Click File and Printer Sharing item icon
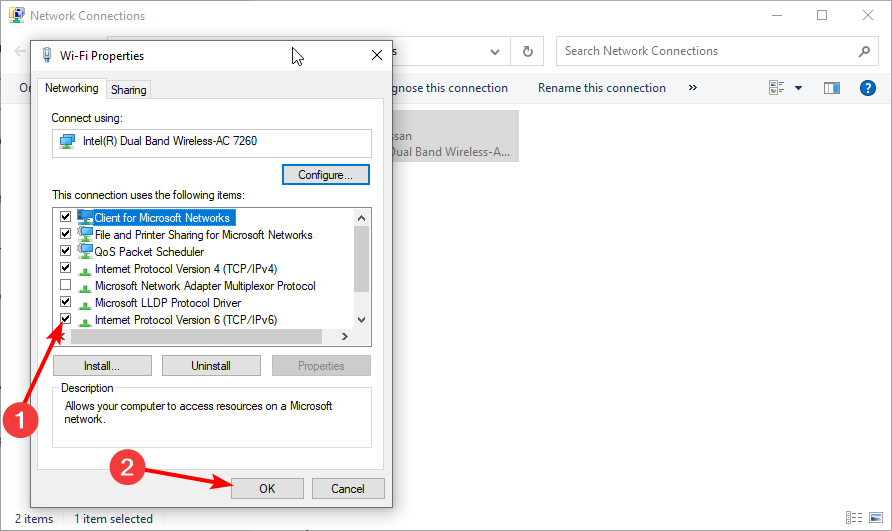 (85, 234)
